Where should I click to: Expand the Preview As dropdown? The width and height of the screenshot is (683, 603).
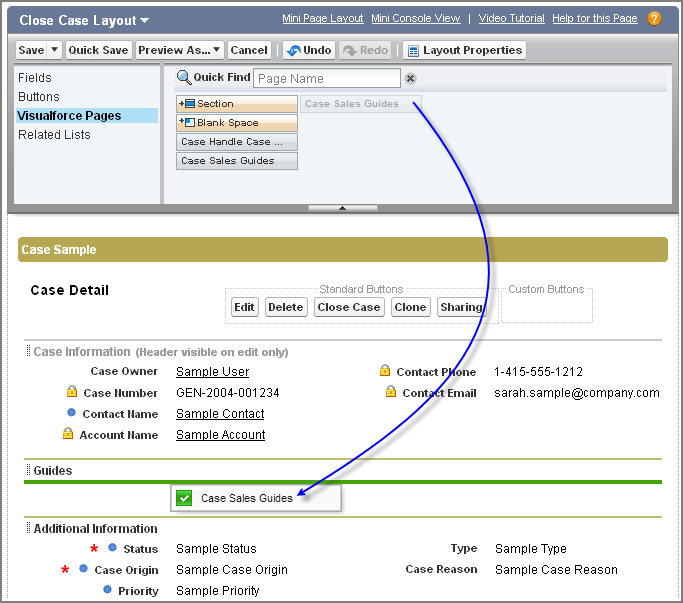pos(216,50)
